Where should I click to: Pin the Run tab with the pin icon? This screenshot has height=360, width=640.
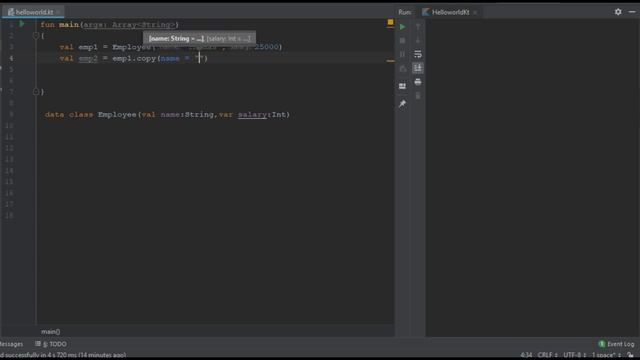click(402, 104)
